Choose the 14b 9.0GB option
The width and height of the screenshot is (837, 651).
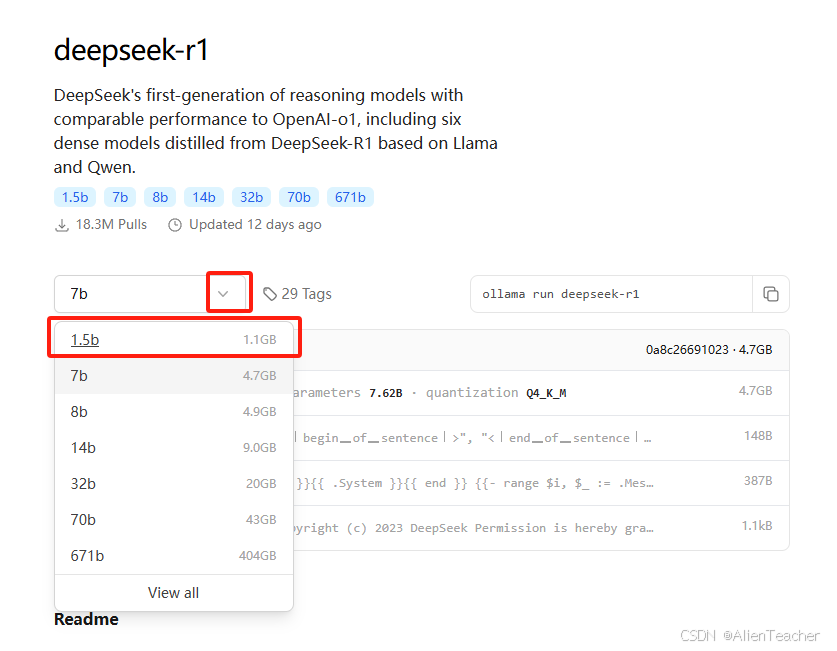click(x=173, y=448)
